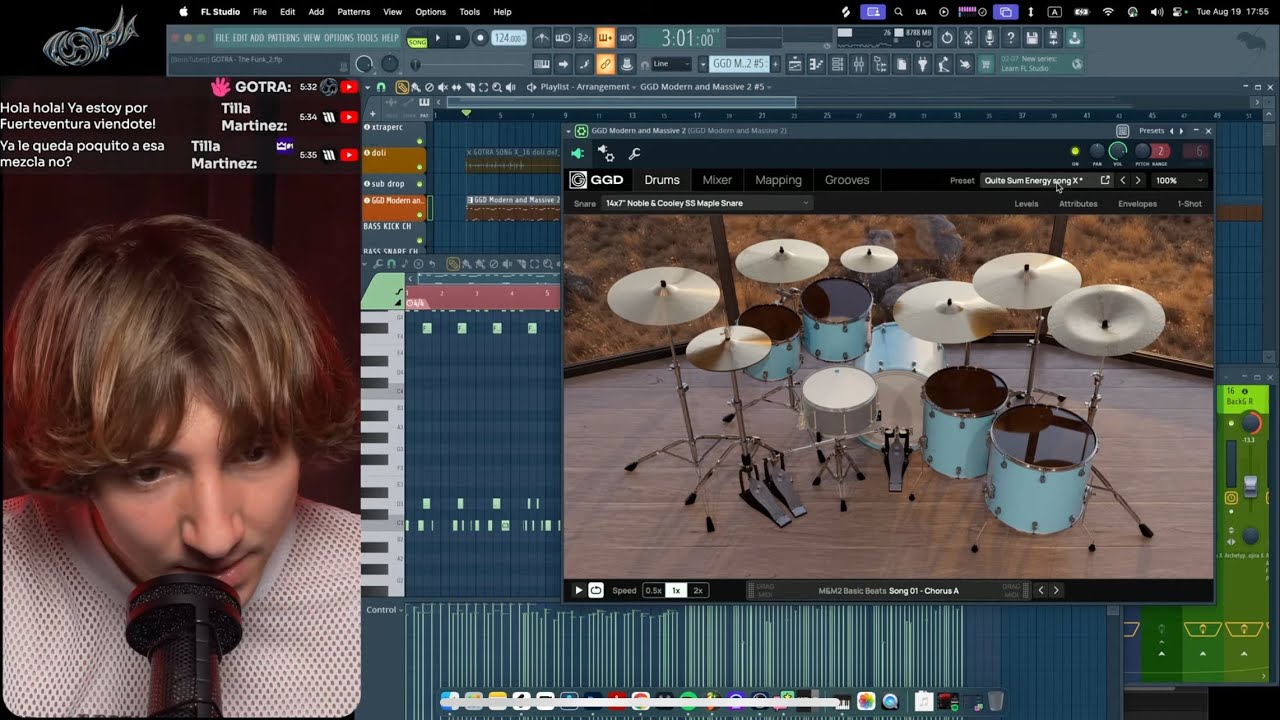
Task: Open the Patterns menu in macOS menu bar
Action: 354,12
